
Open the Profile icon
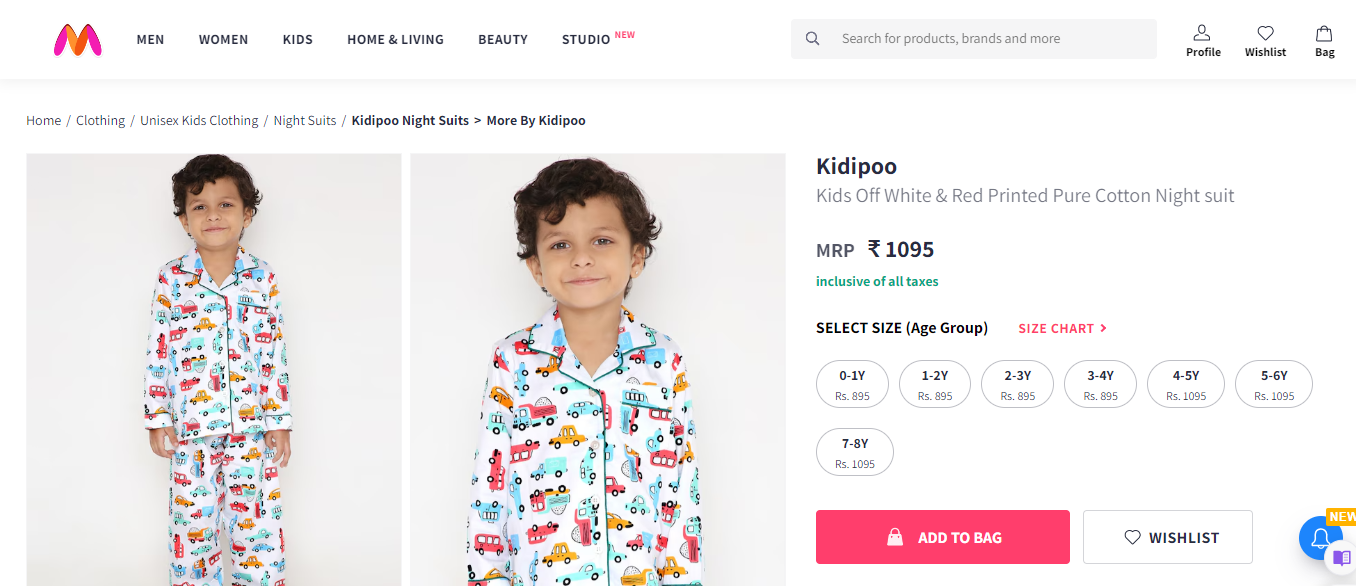pos(1203,33)
